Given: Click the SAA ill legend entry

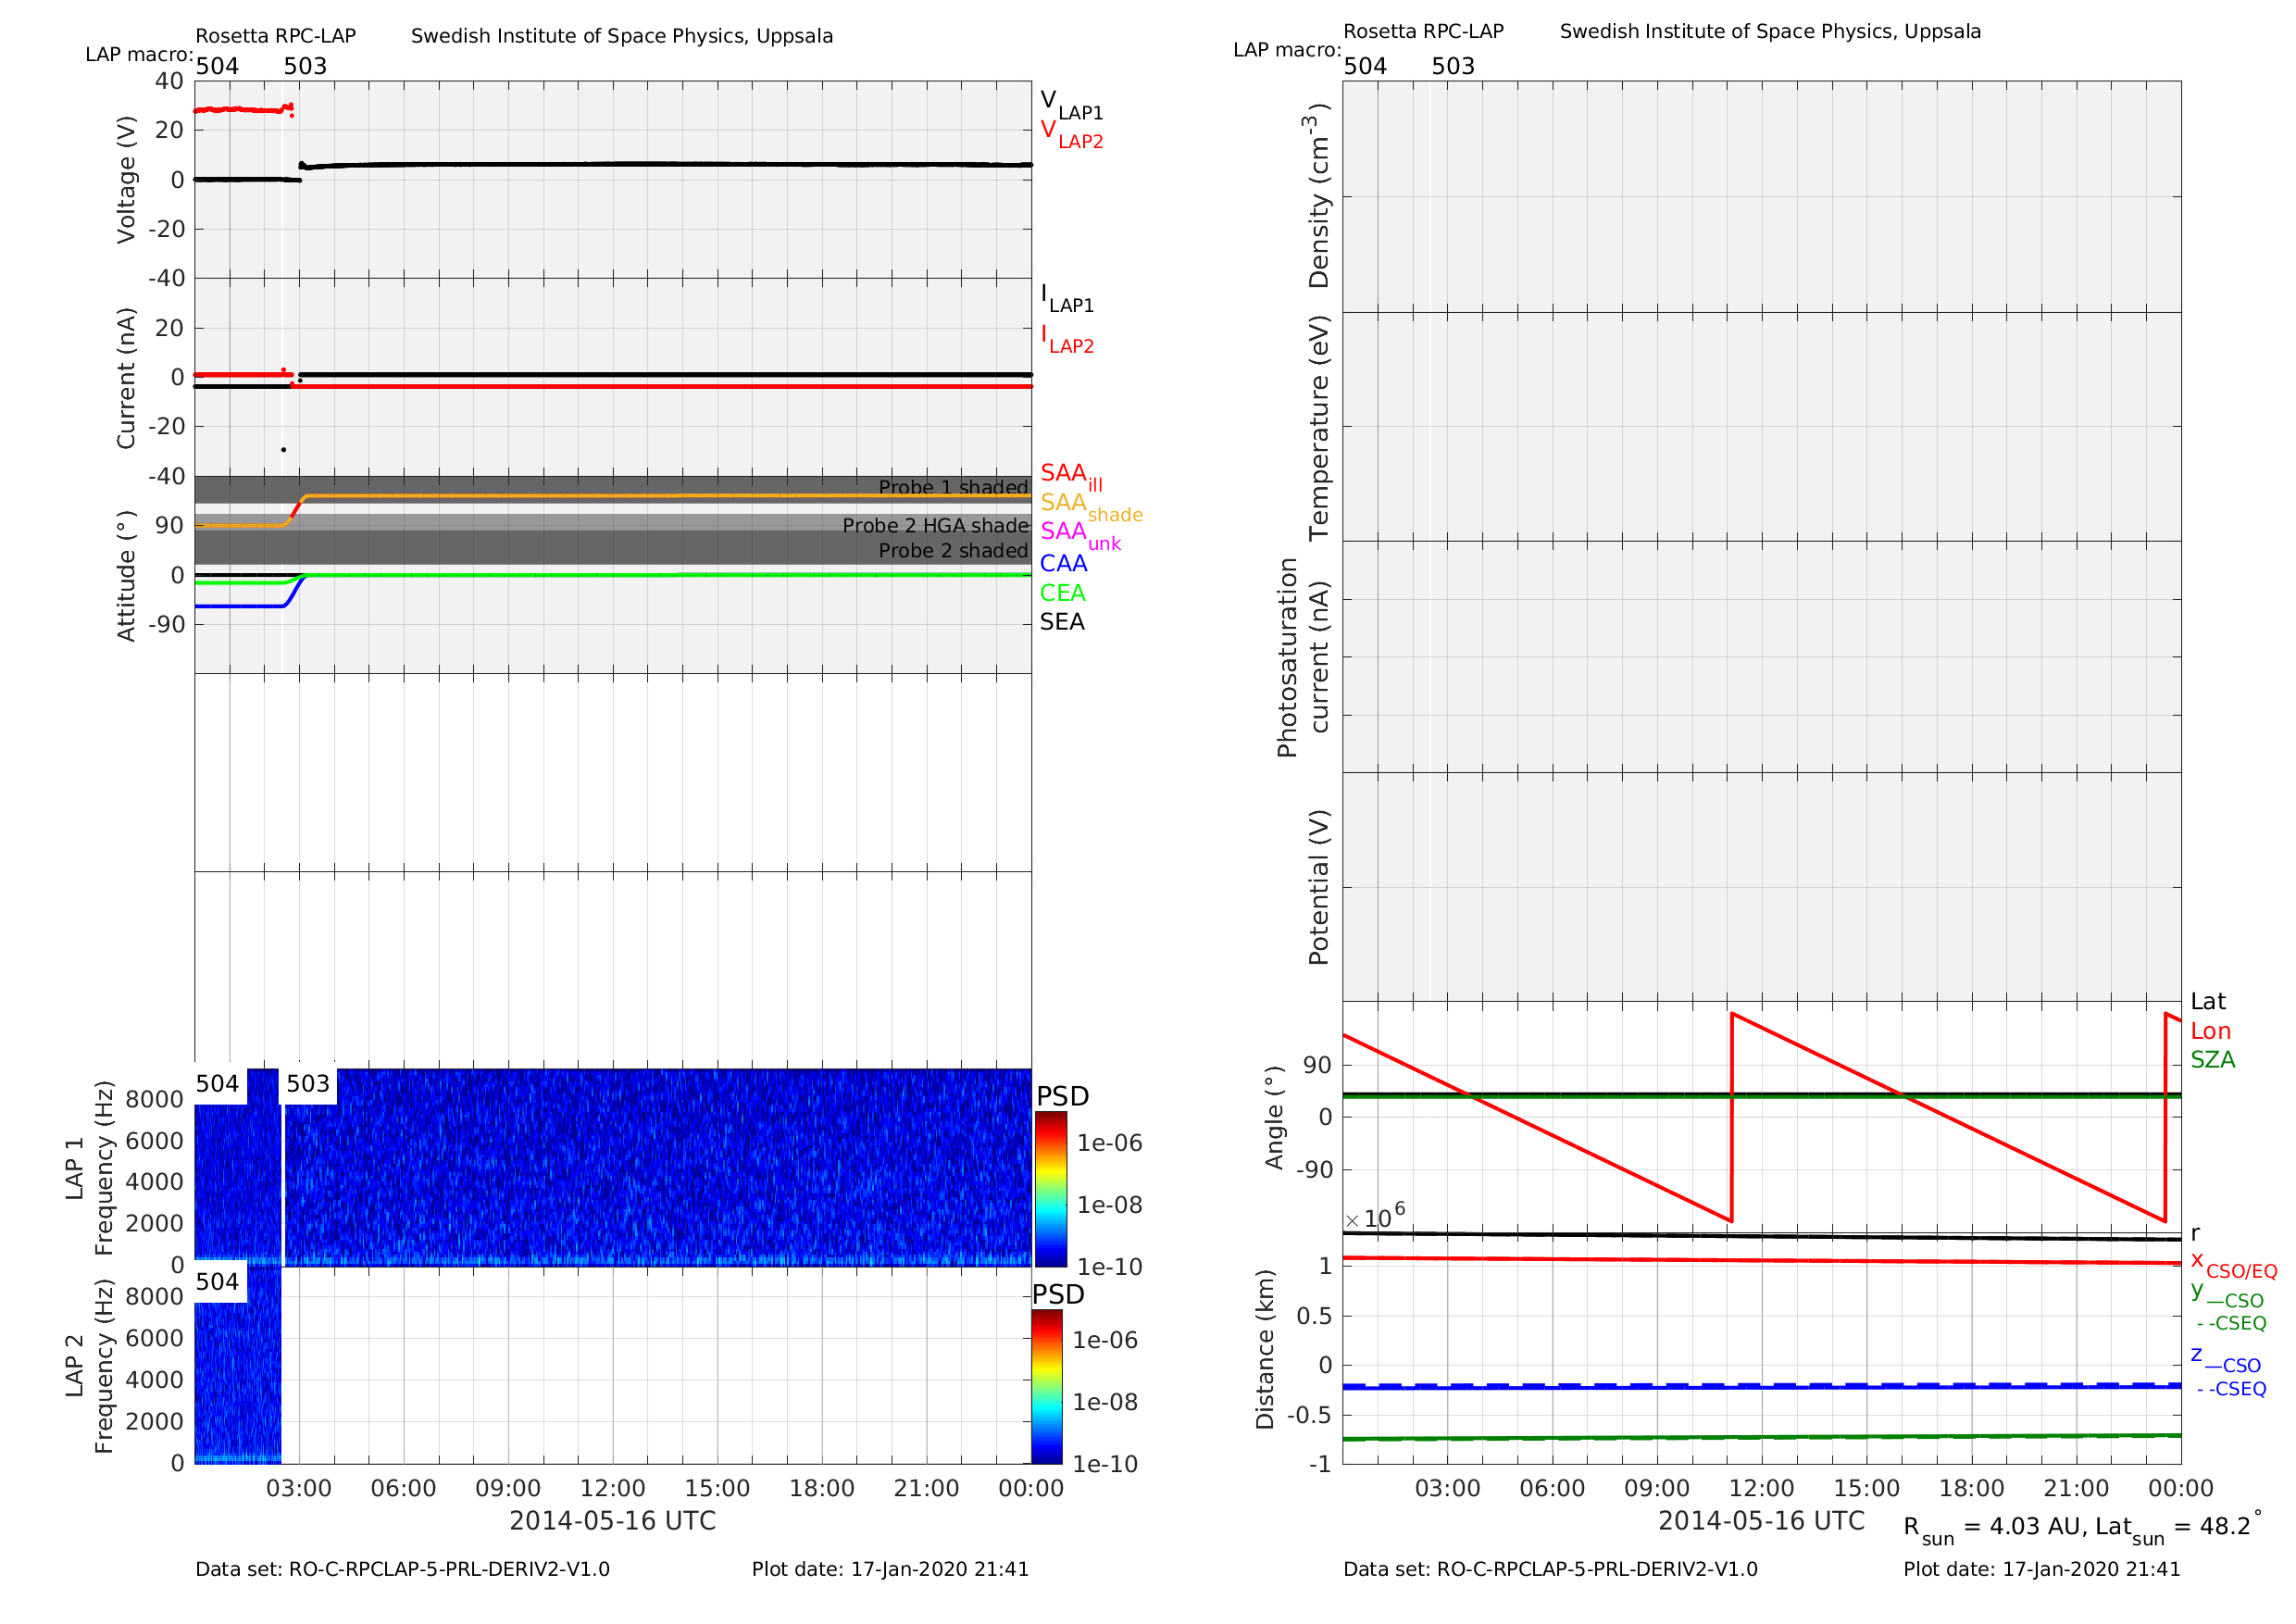Looking at the screenshot, I should pyautogui.click(x=1071, y=477).
